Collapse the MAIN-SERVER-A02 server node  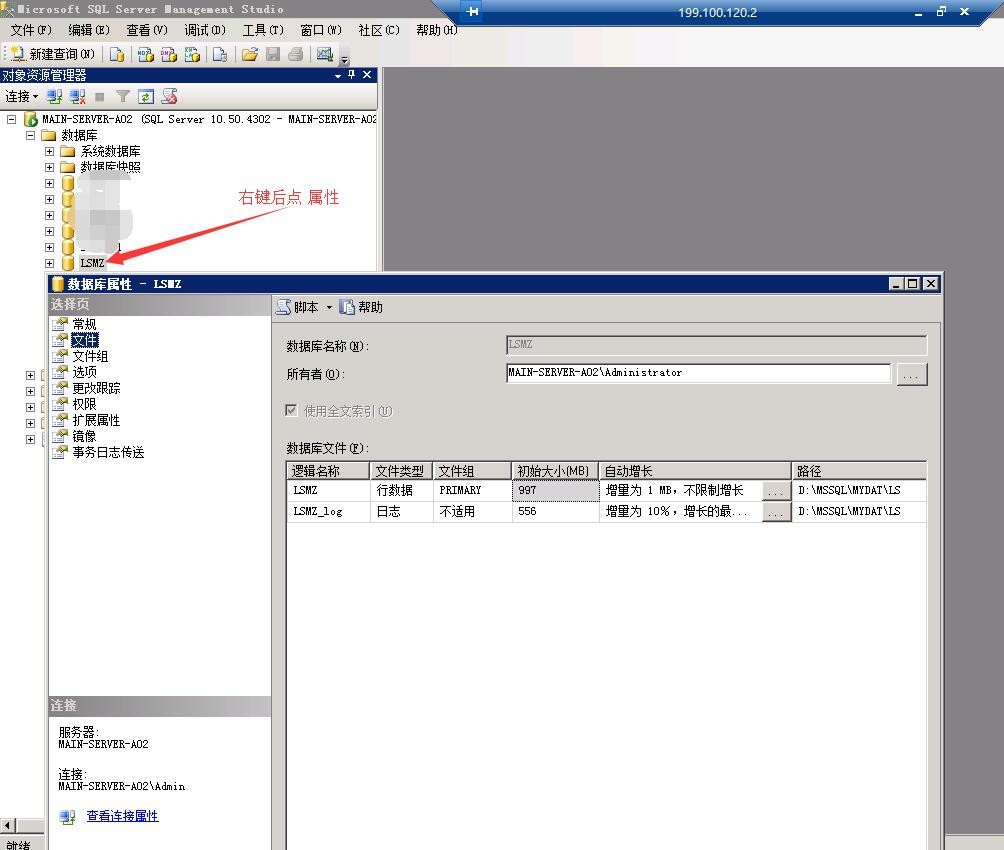pyautogui.click(x=12, y=119)
